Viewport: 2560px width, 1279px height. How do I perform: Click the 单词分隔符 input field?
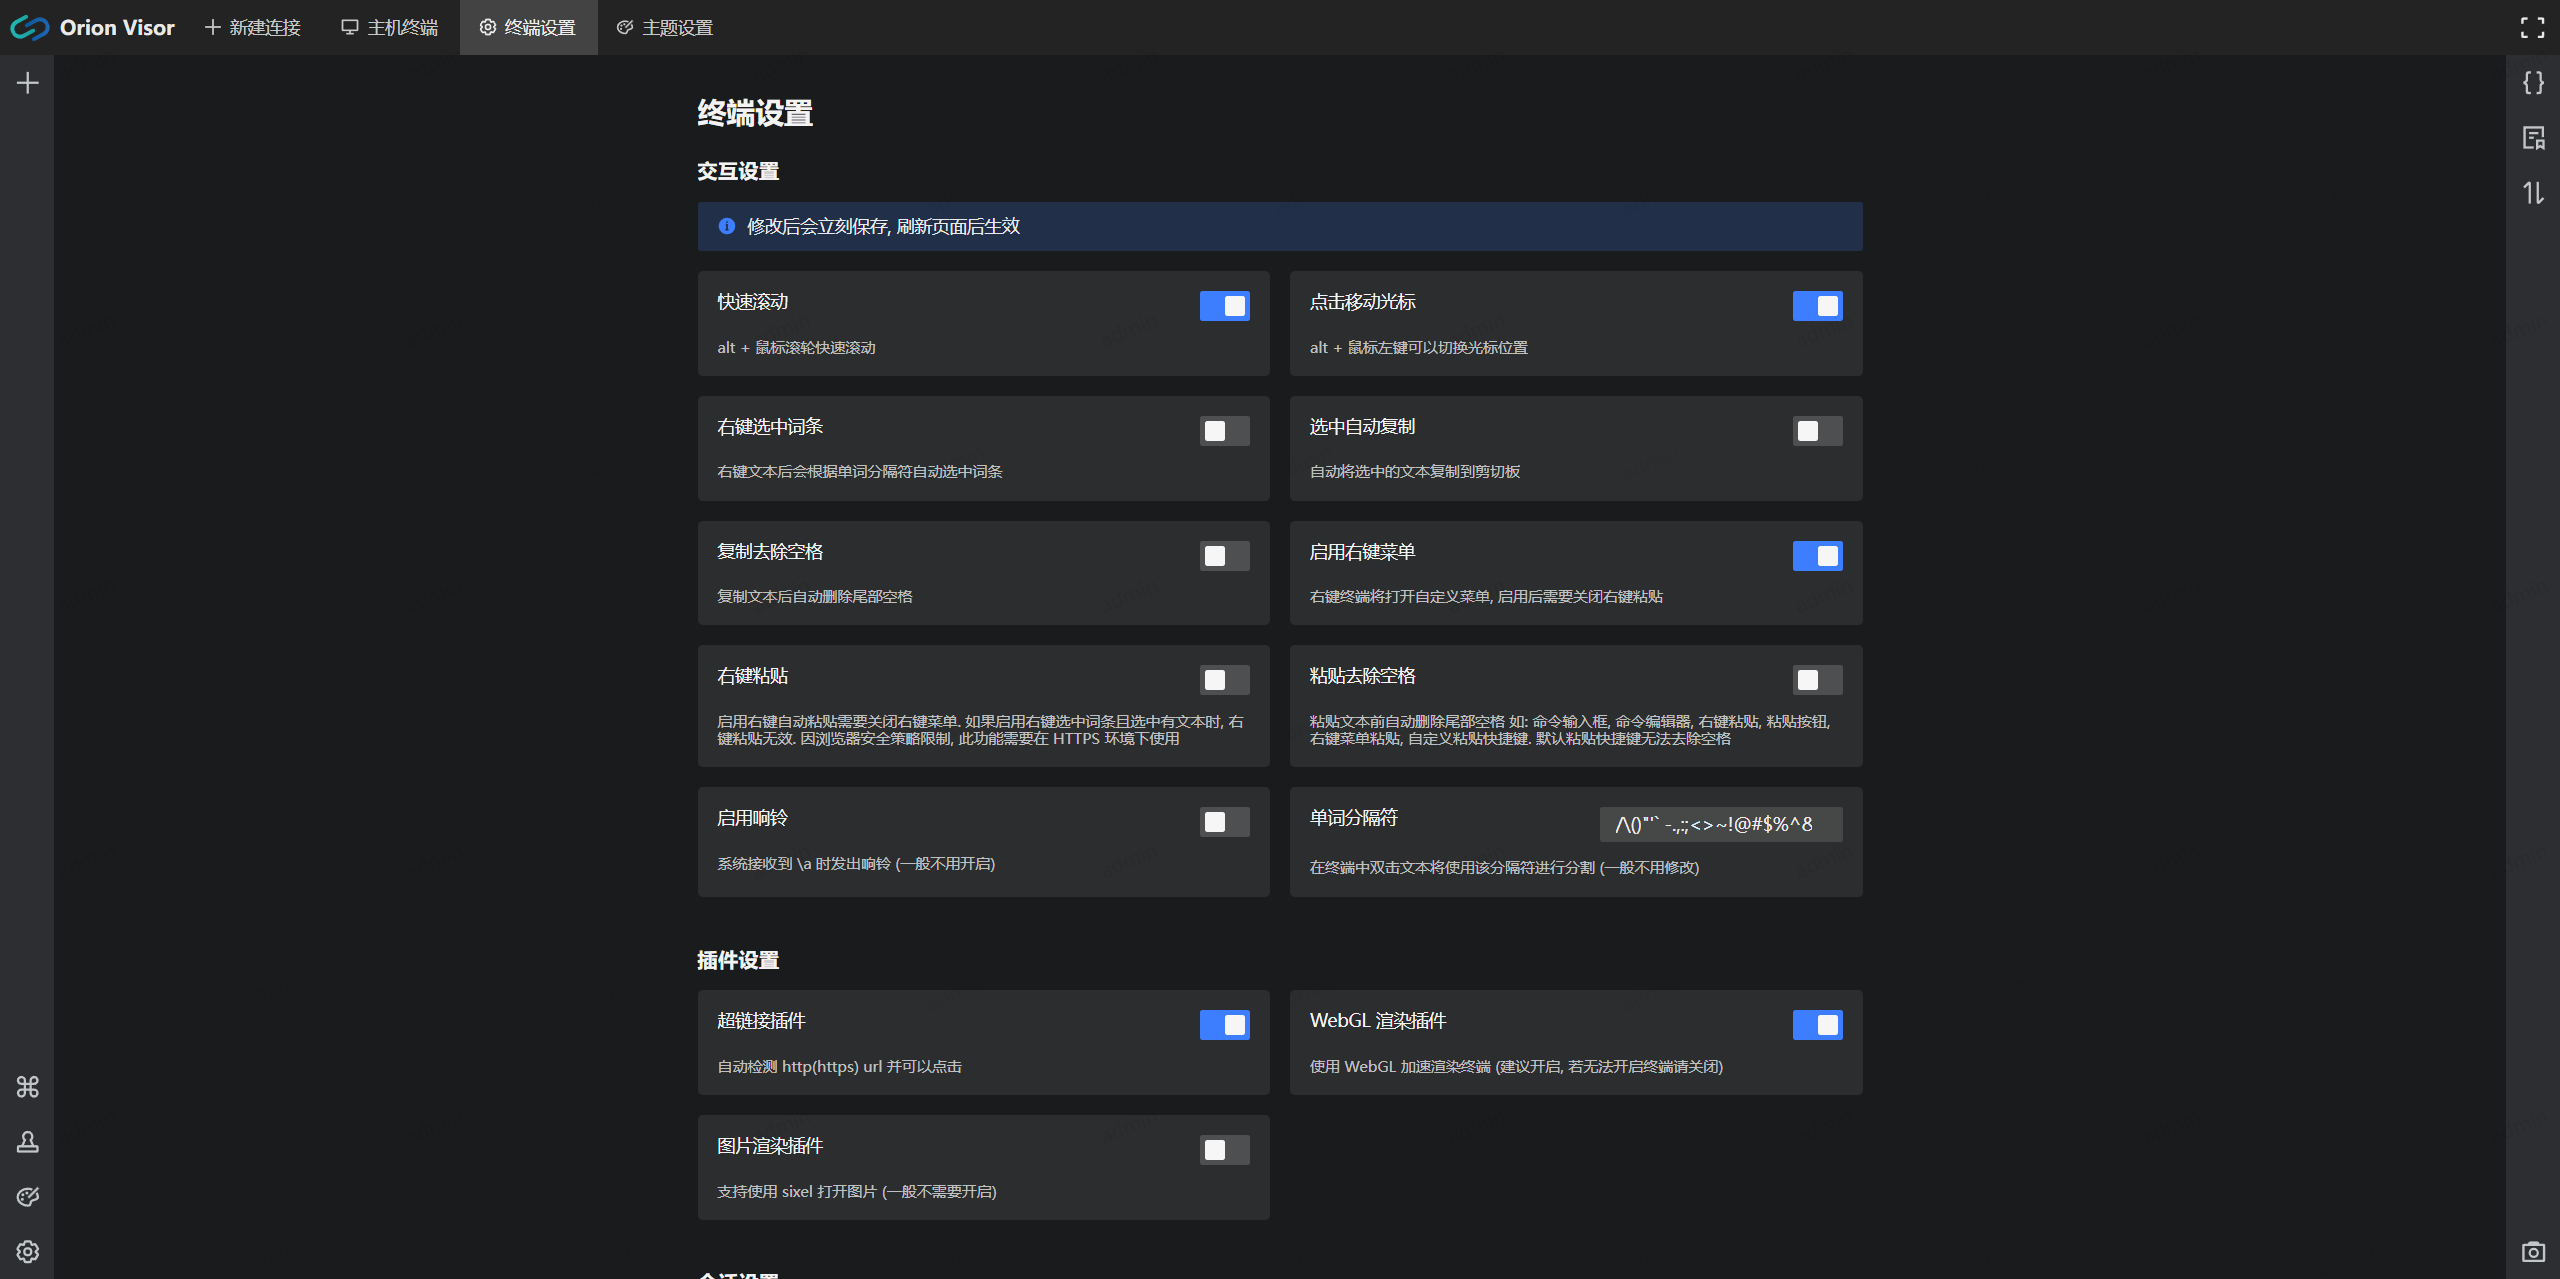coord(1720,825)
